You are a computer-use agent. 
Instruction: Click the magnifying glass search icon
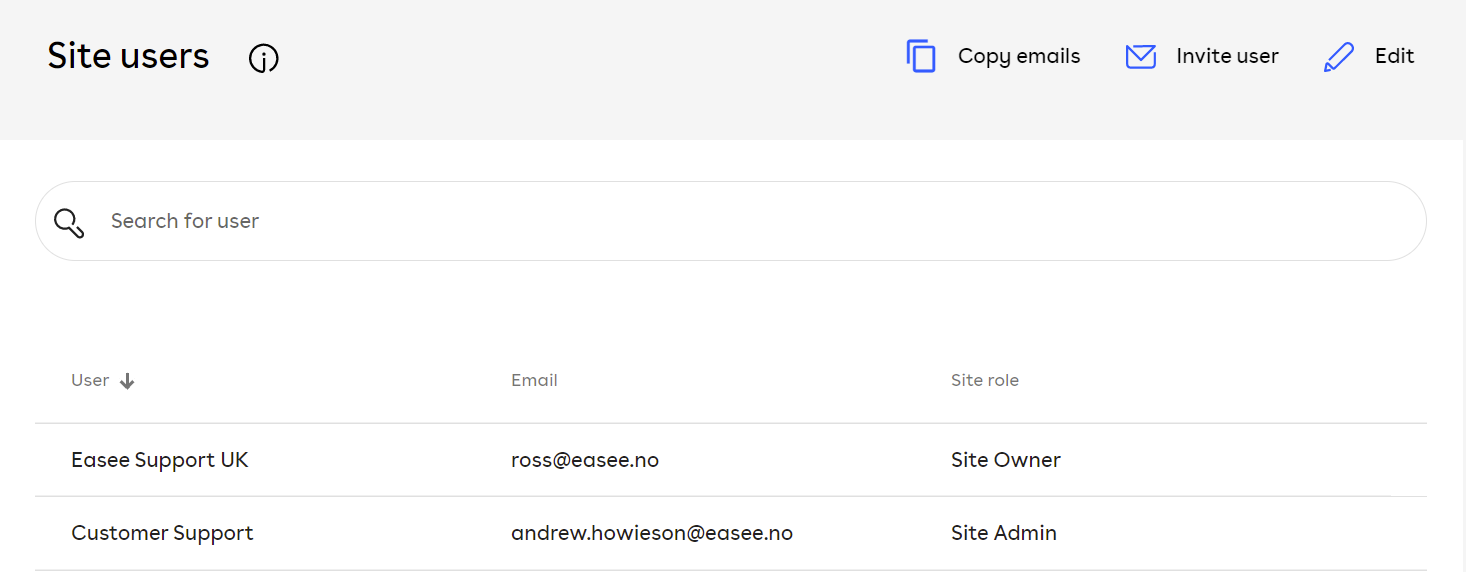[69, 223]
